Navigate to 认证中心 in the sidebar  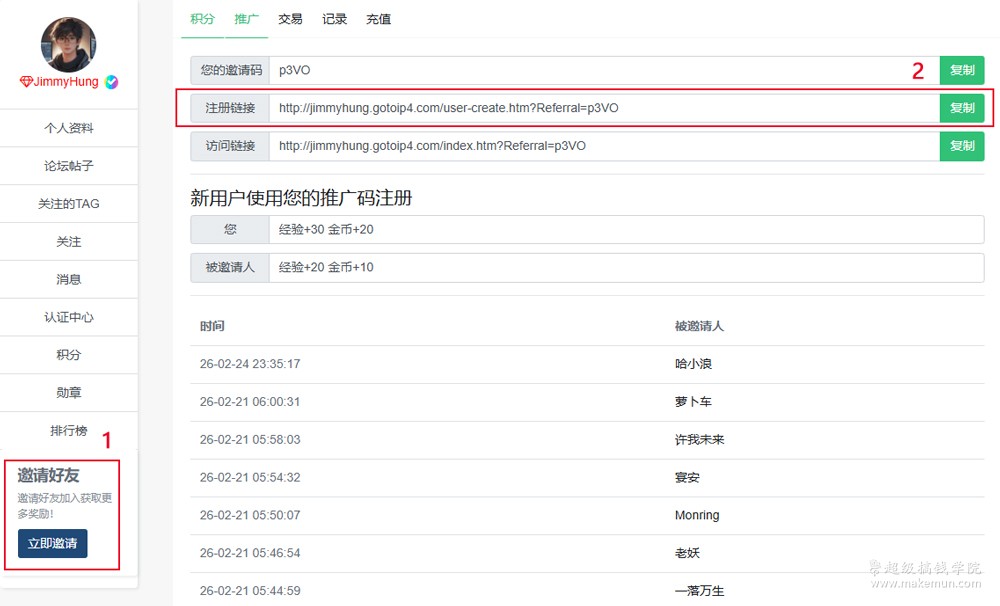pyautogui.click(x=69, y=317)
